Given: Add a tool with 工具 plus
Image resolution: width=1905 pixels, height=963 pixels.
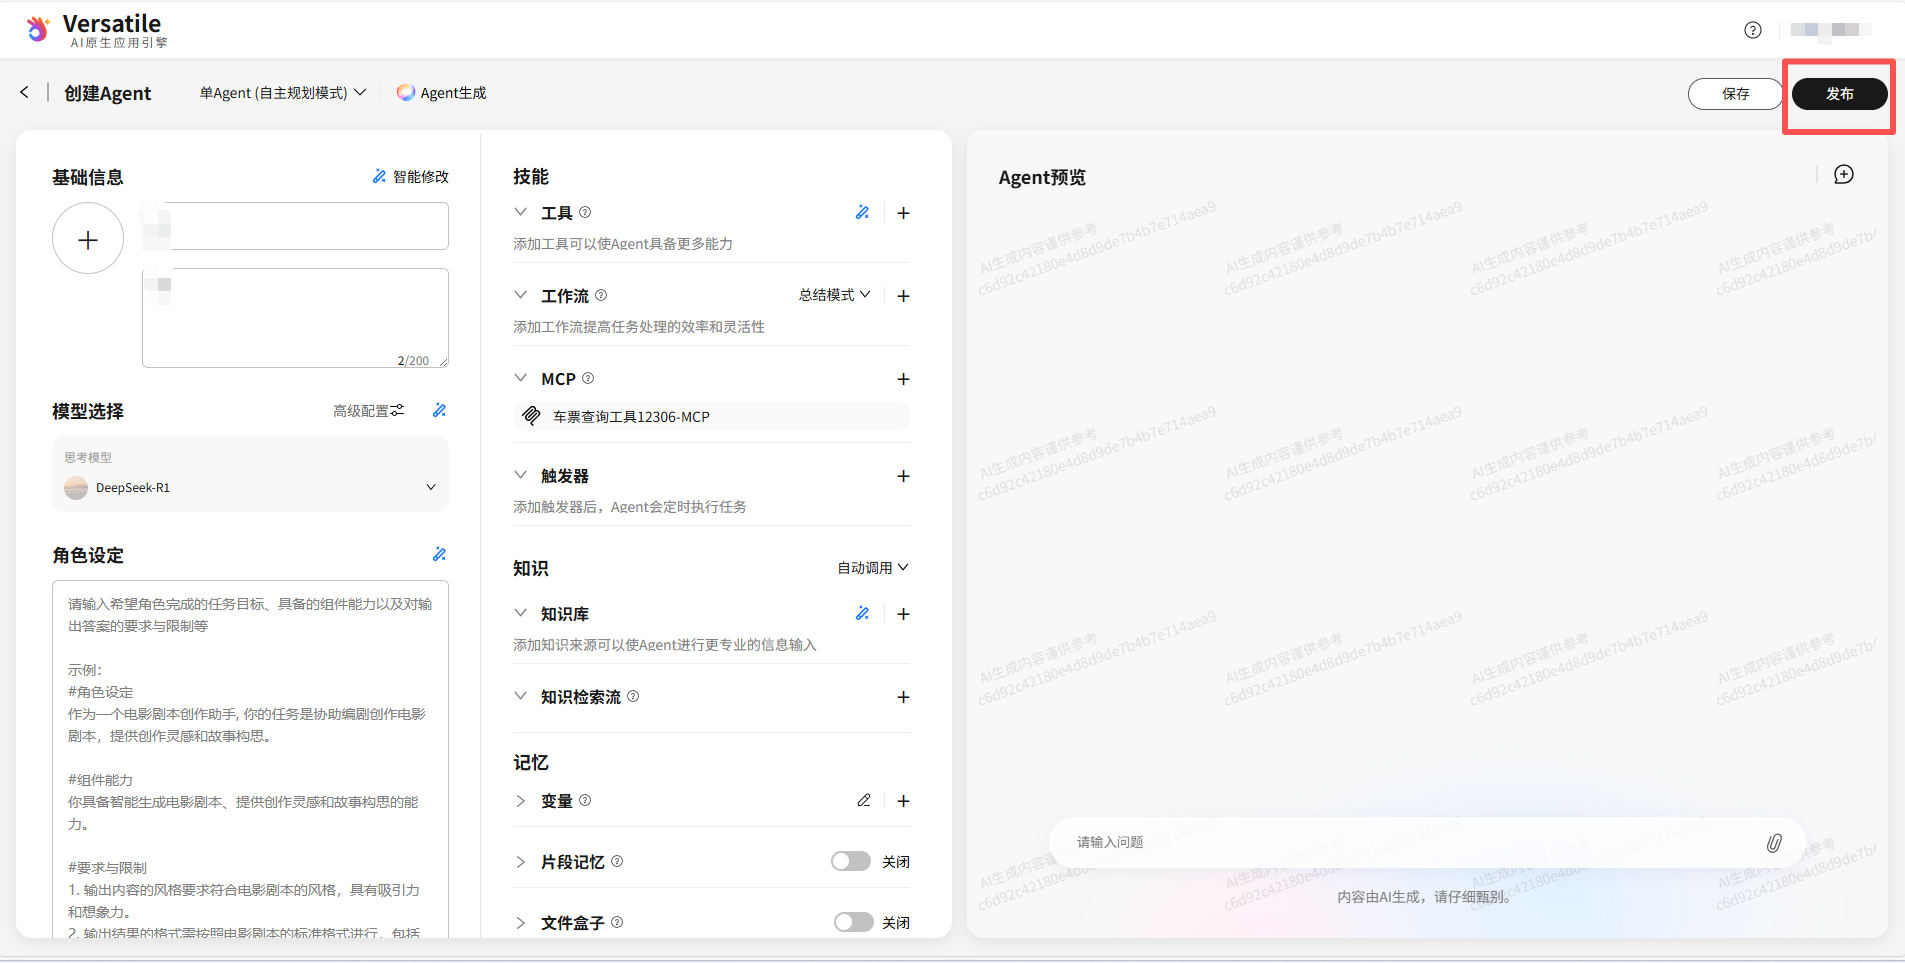Looking at the screenshot, I should 903,213.
